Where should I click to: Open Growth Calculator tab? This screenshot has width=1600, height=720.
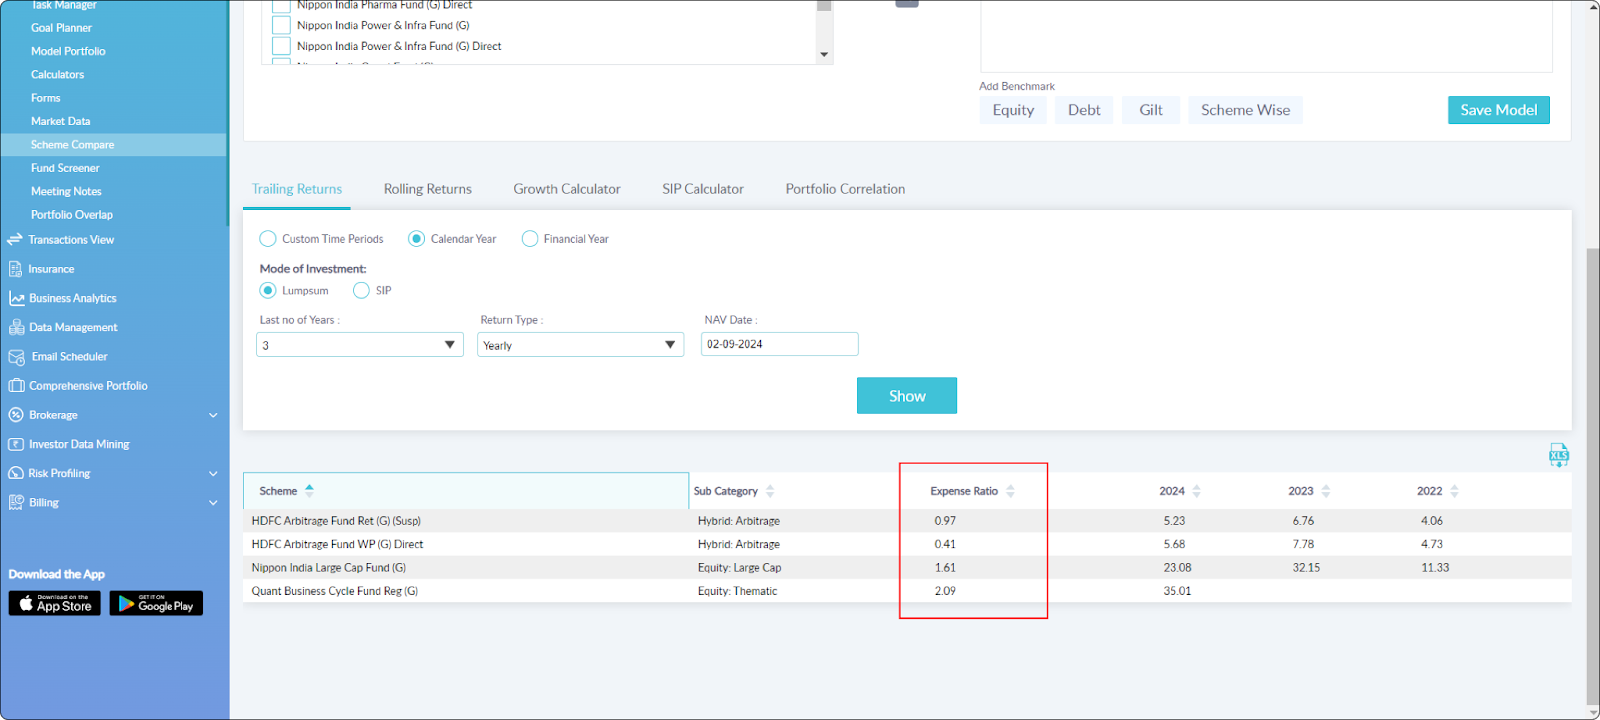coord(567,189)
